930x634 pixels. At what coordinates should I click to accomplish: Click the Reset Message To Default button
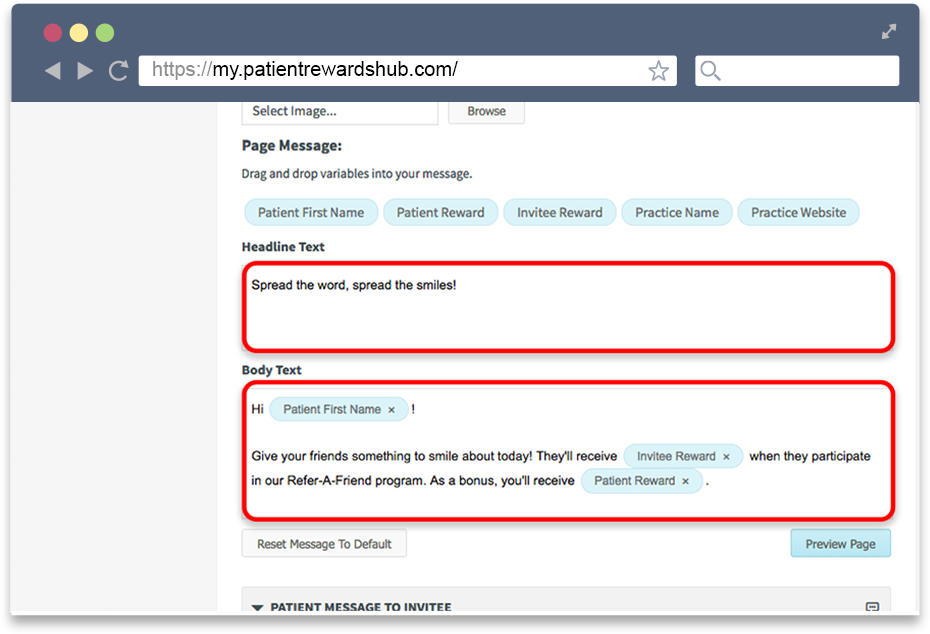(x=324, y=543)
